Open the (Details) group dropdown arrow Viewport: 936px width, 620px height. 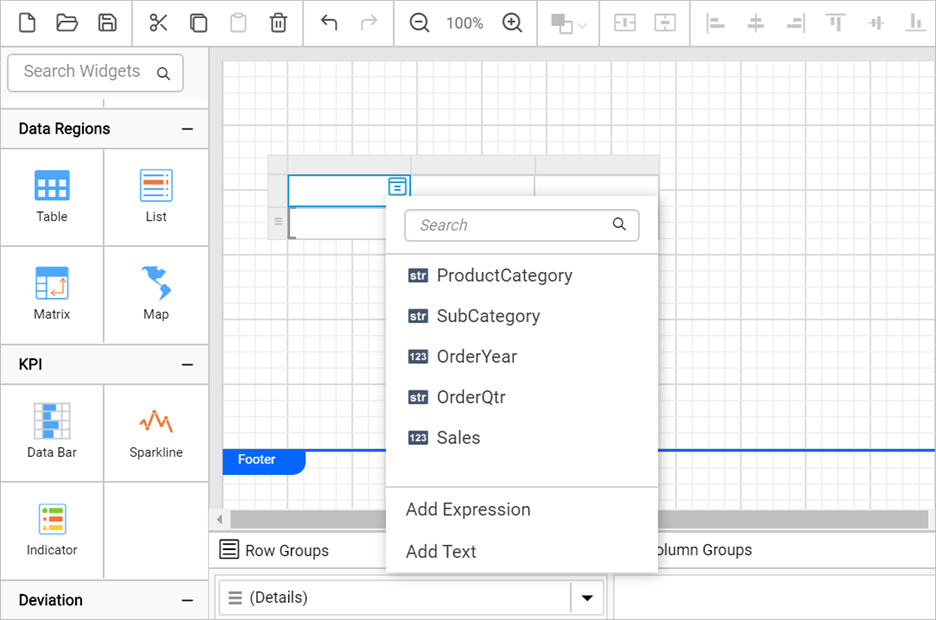coord(587,598)
